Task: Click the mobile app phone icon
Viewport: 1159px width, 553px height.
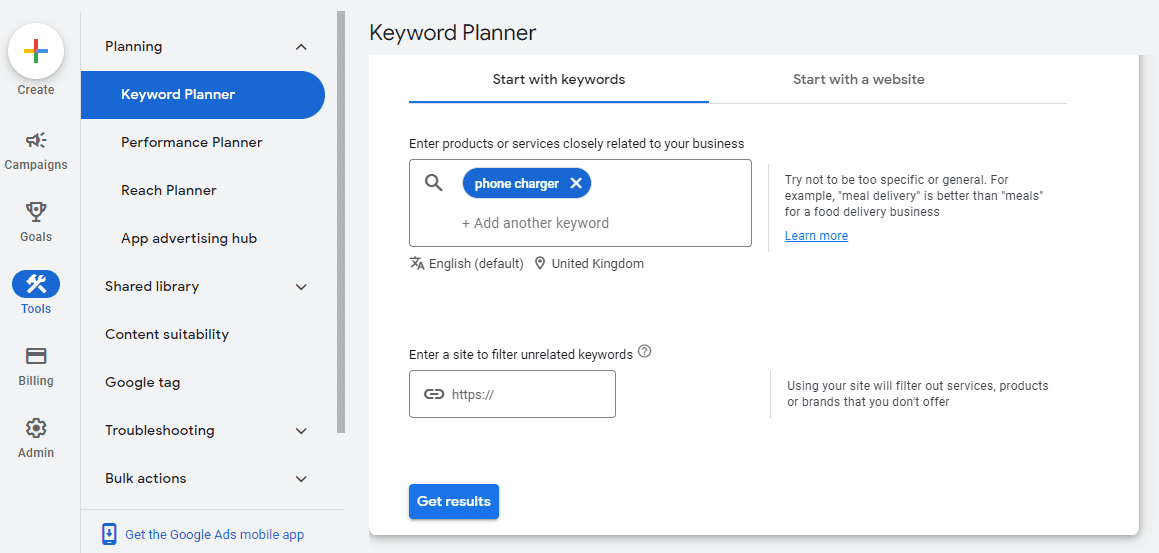Action: click(109, 535)
